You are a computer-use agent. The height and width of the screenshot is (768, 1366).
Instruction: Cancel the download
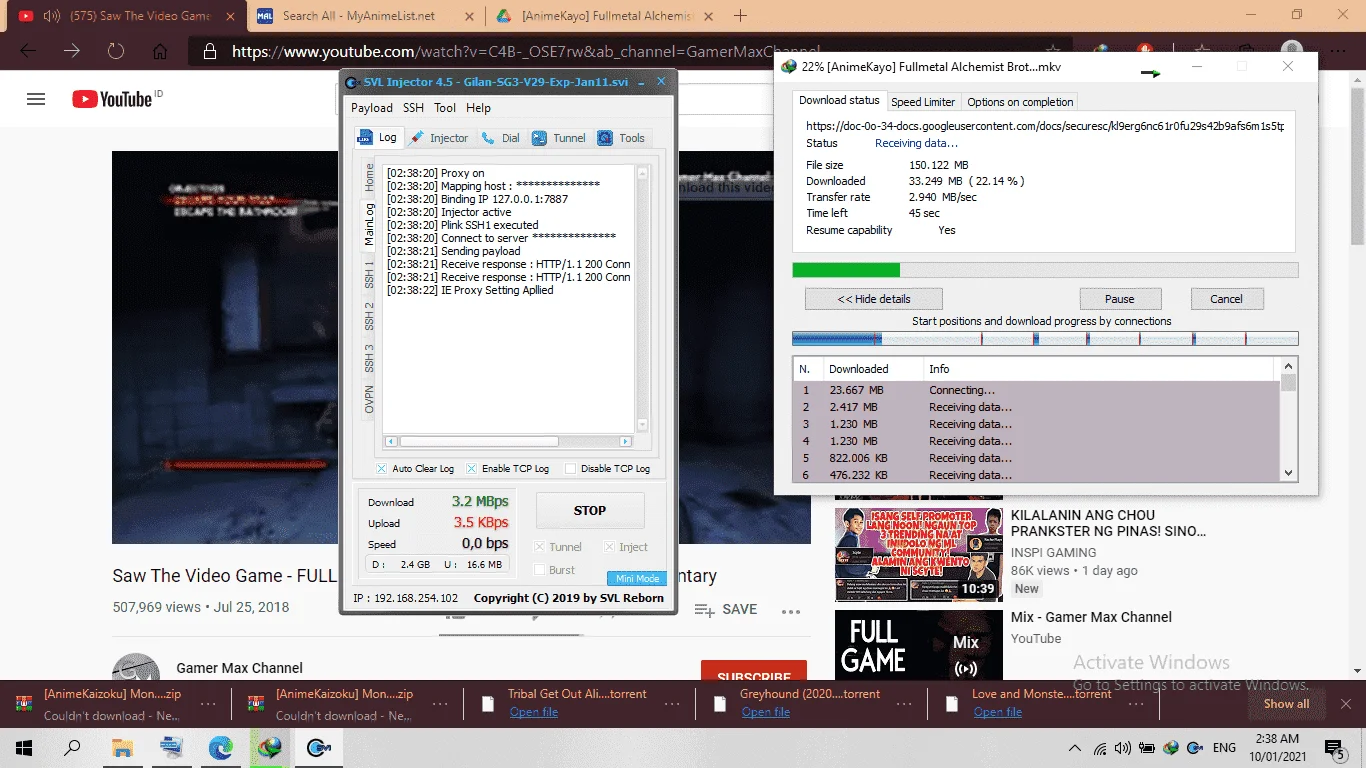pyautogui.click(x=1226, y=299)
